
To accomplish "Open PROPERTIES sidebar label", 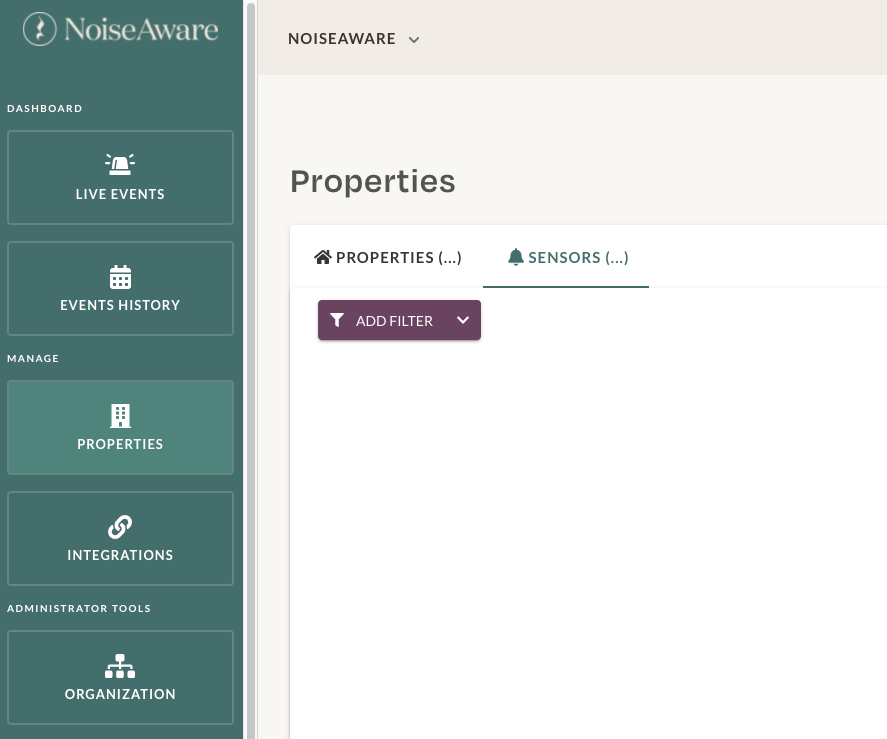I will (x=120, y=444).
